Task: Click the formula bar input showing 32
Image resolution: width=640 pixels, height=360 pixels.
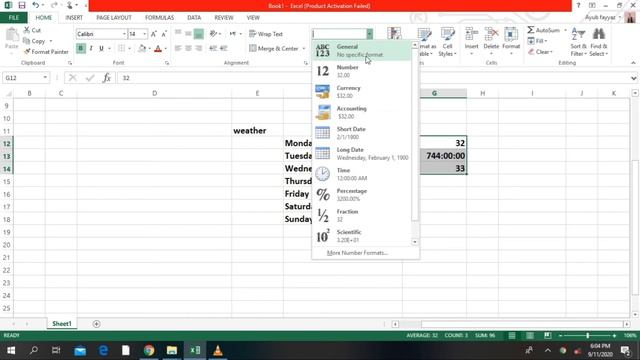Action: click(x=373, y=78)
